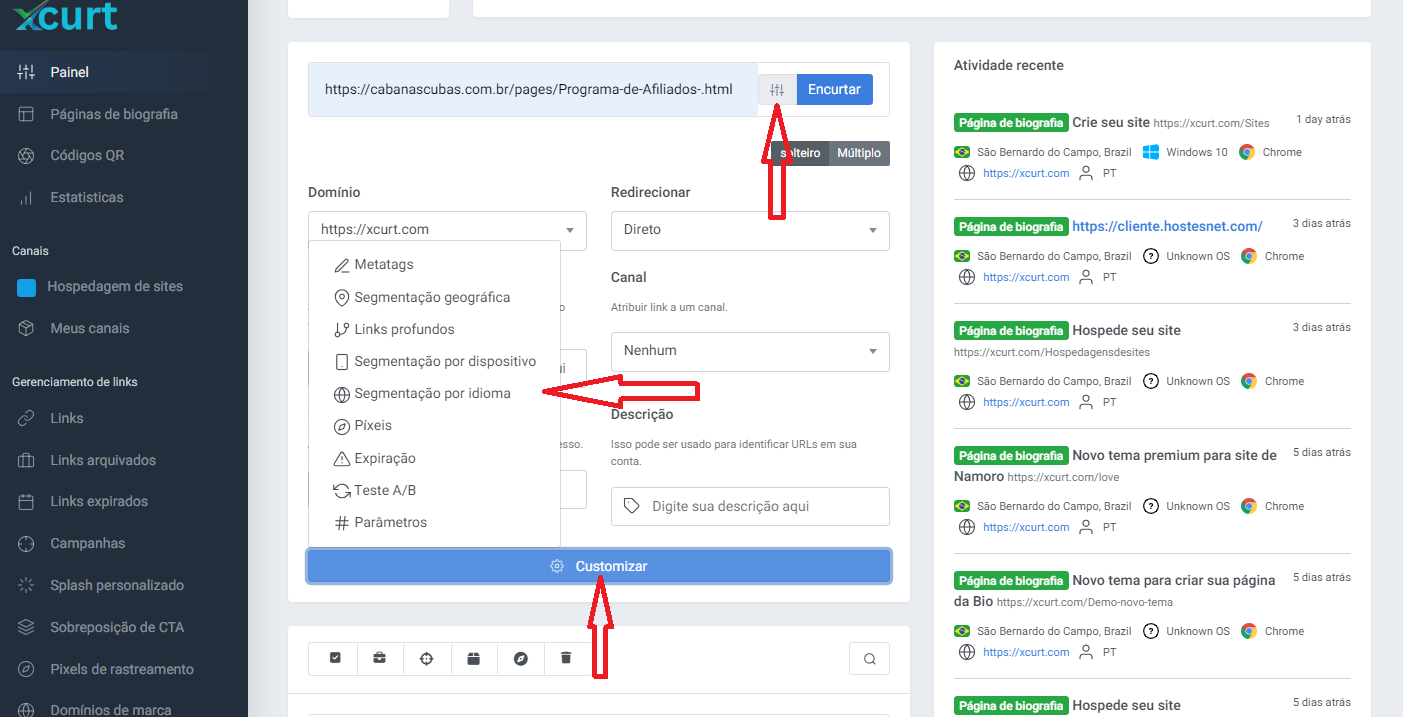The width and height of the screenshot is (1403, 717).
Task: Open the cliente.hostesnet.com activity link
Action: 1167,226
